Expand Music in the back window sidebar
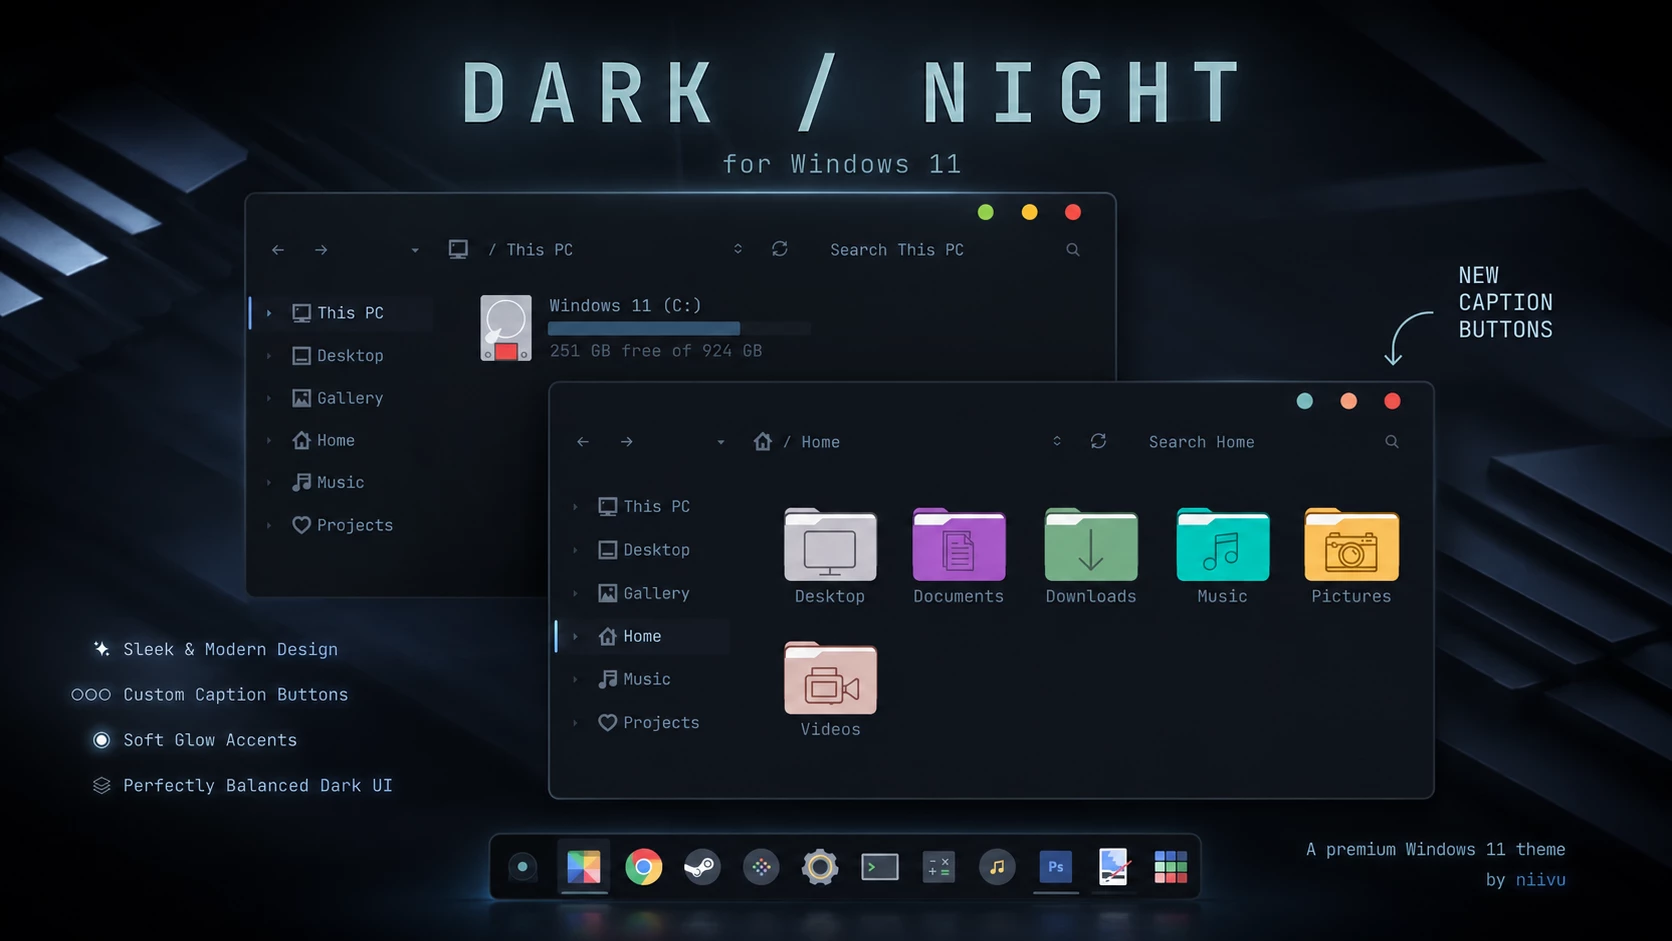Viewport: 1672px width, 941px height. [x=269, y=483]
